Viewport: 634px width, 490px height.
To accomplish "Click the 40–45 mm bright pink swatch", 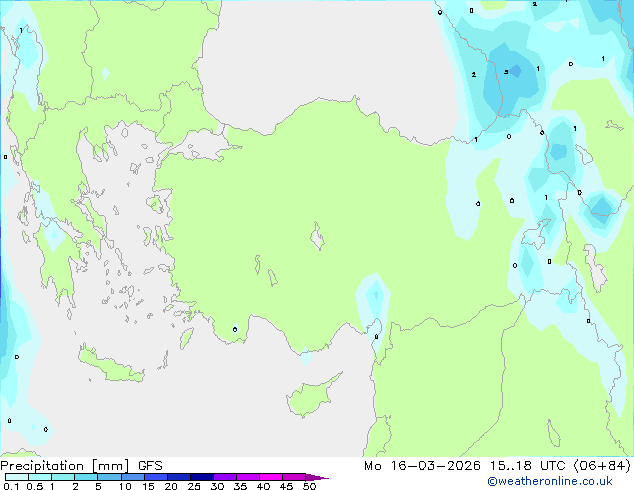I will click(271, 477).
